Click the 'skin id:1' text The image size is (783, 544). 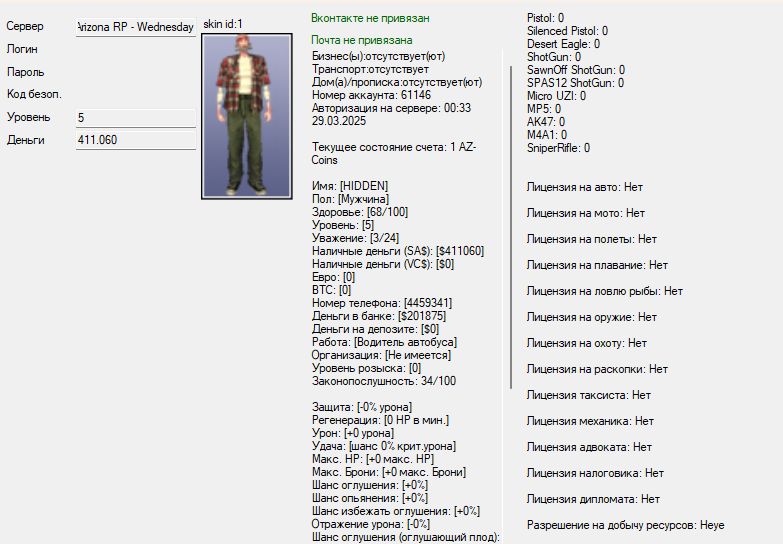tap(223, 24)
